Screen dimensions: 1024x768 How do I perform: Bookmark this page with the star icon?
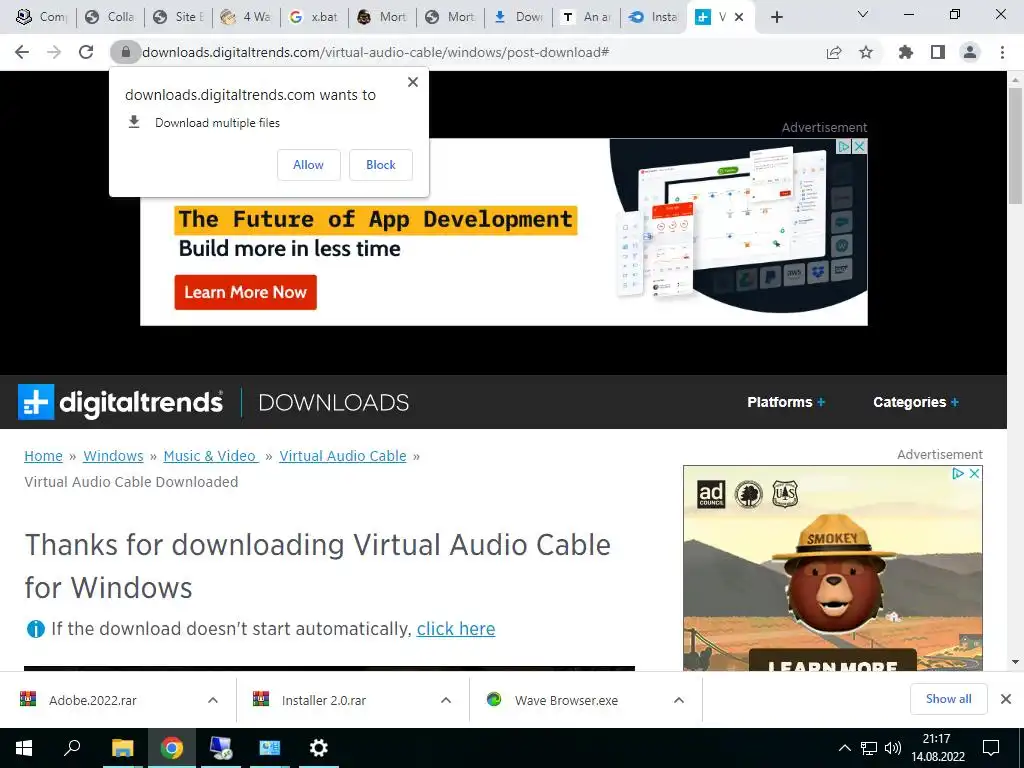click(866, 52)
